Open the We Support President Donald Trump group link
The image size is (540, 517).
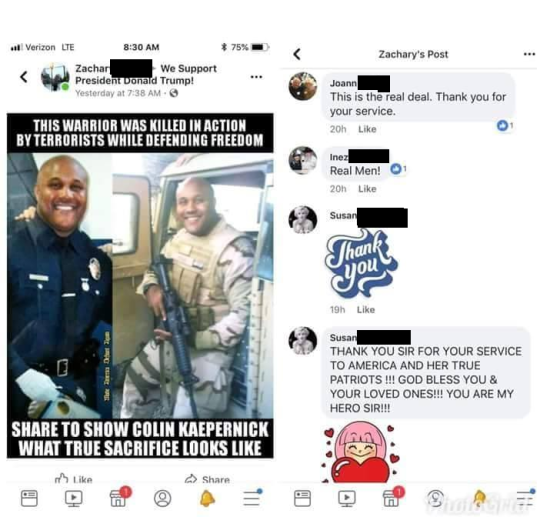point(146,74)
